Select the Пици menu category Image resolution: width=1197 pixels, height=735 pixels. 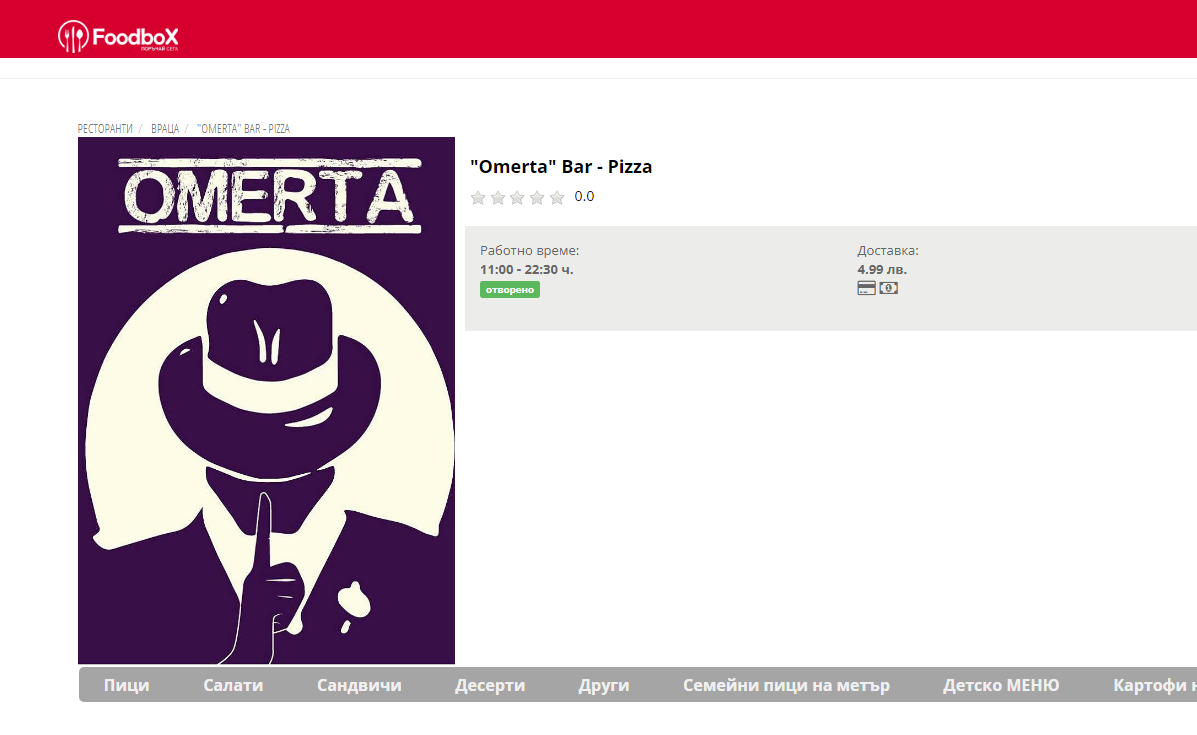[x=127, y=685]
